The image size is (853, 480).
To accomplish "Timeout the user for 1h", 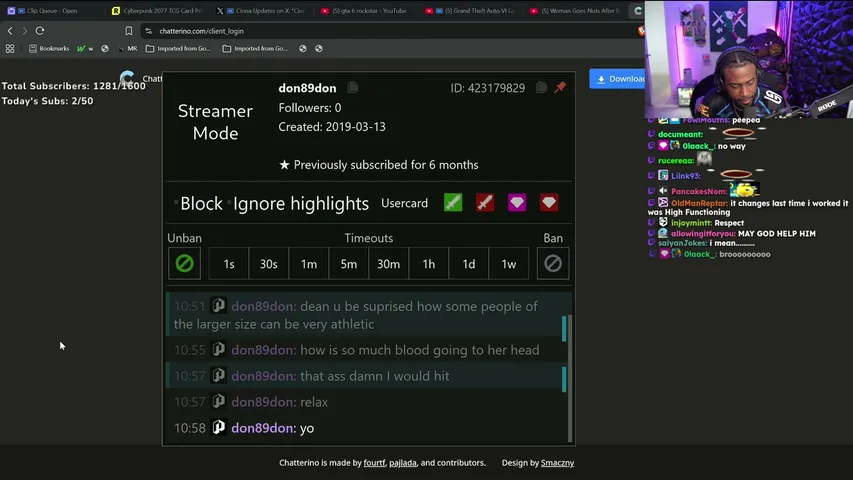I will [429, 263].
